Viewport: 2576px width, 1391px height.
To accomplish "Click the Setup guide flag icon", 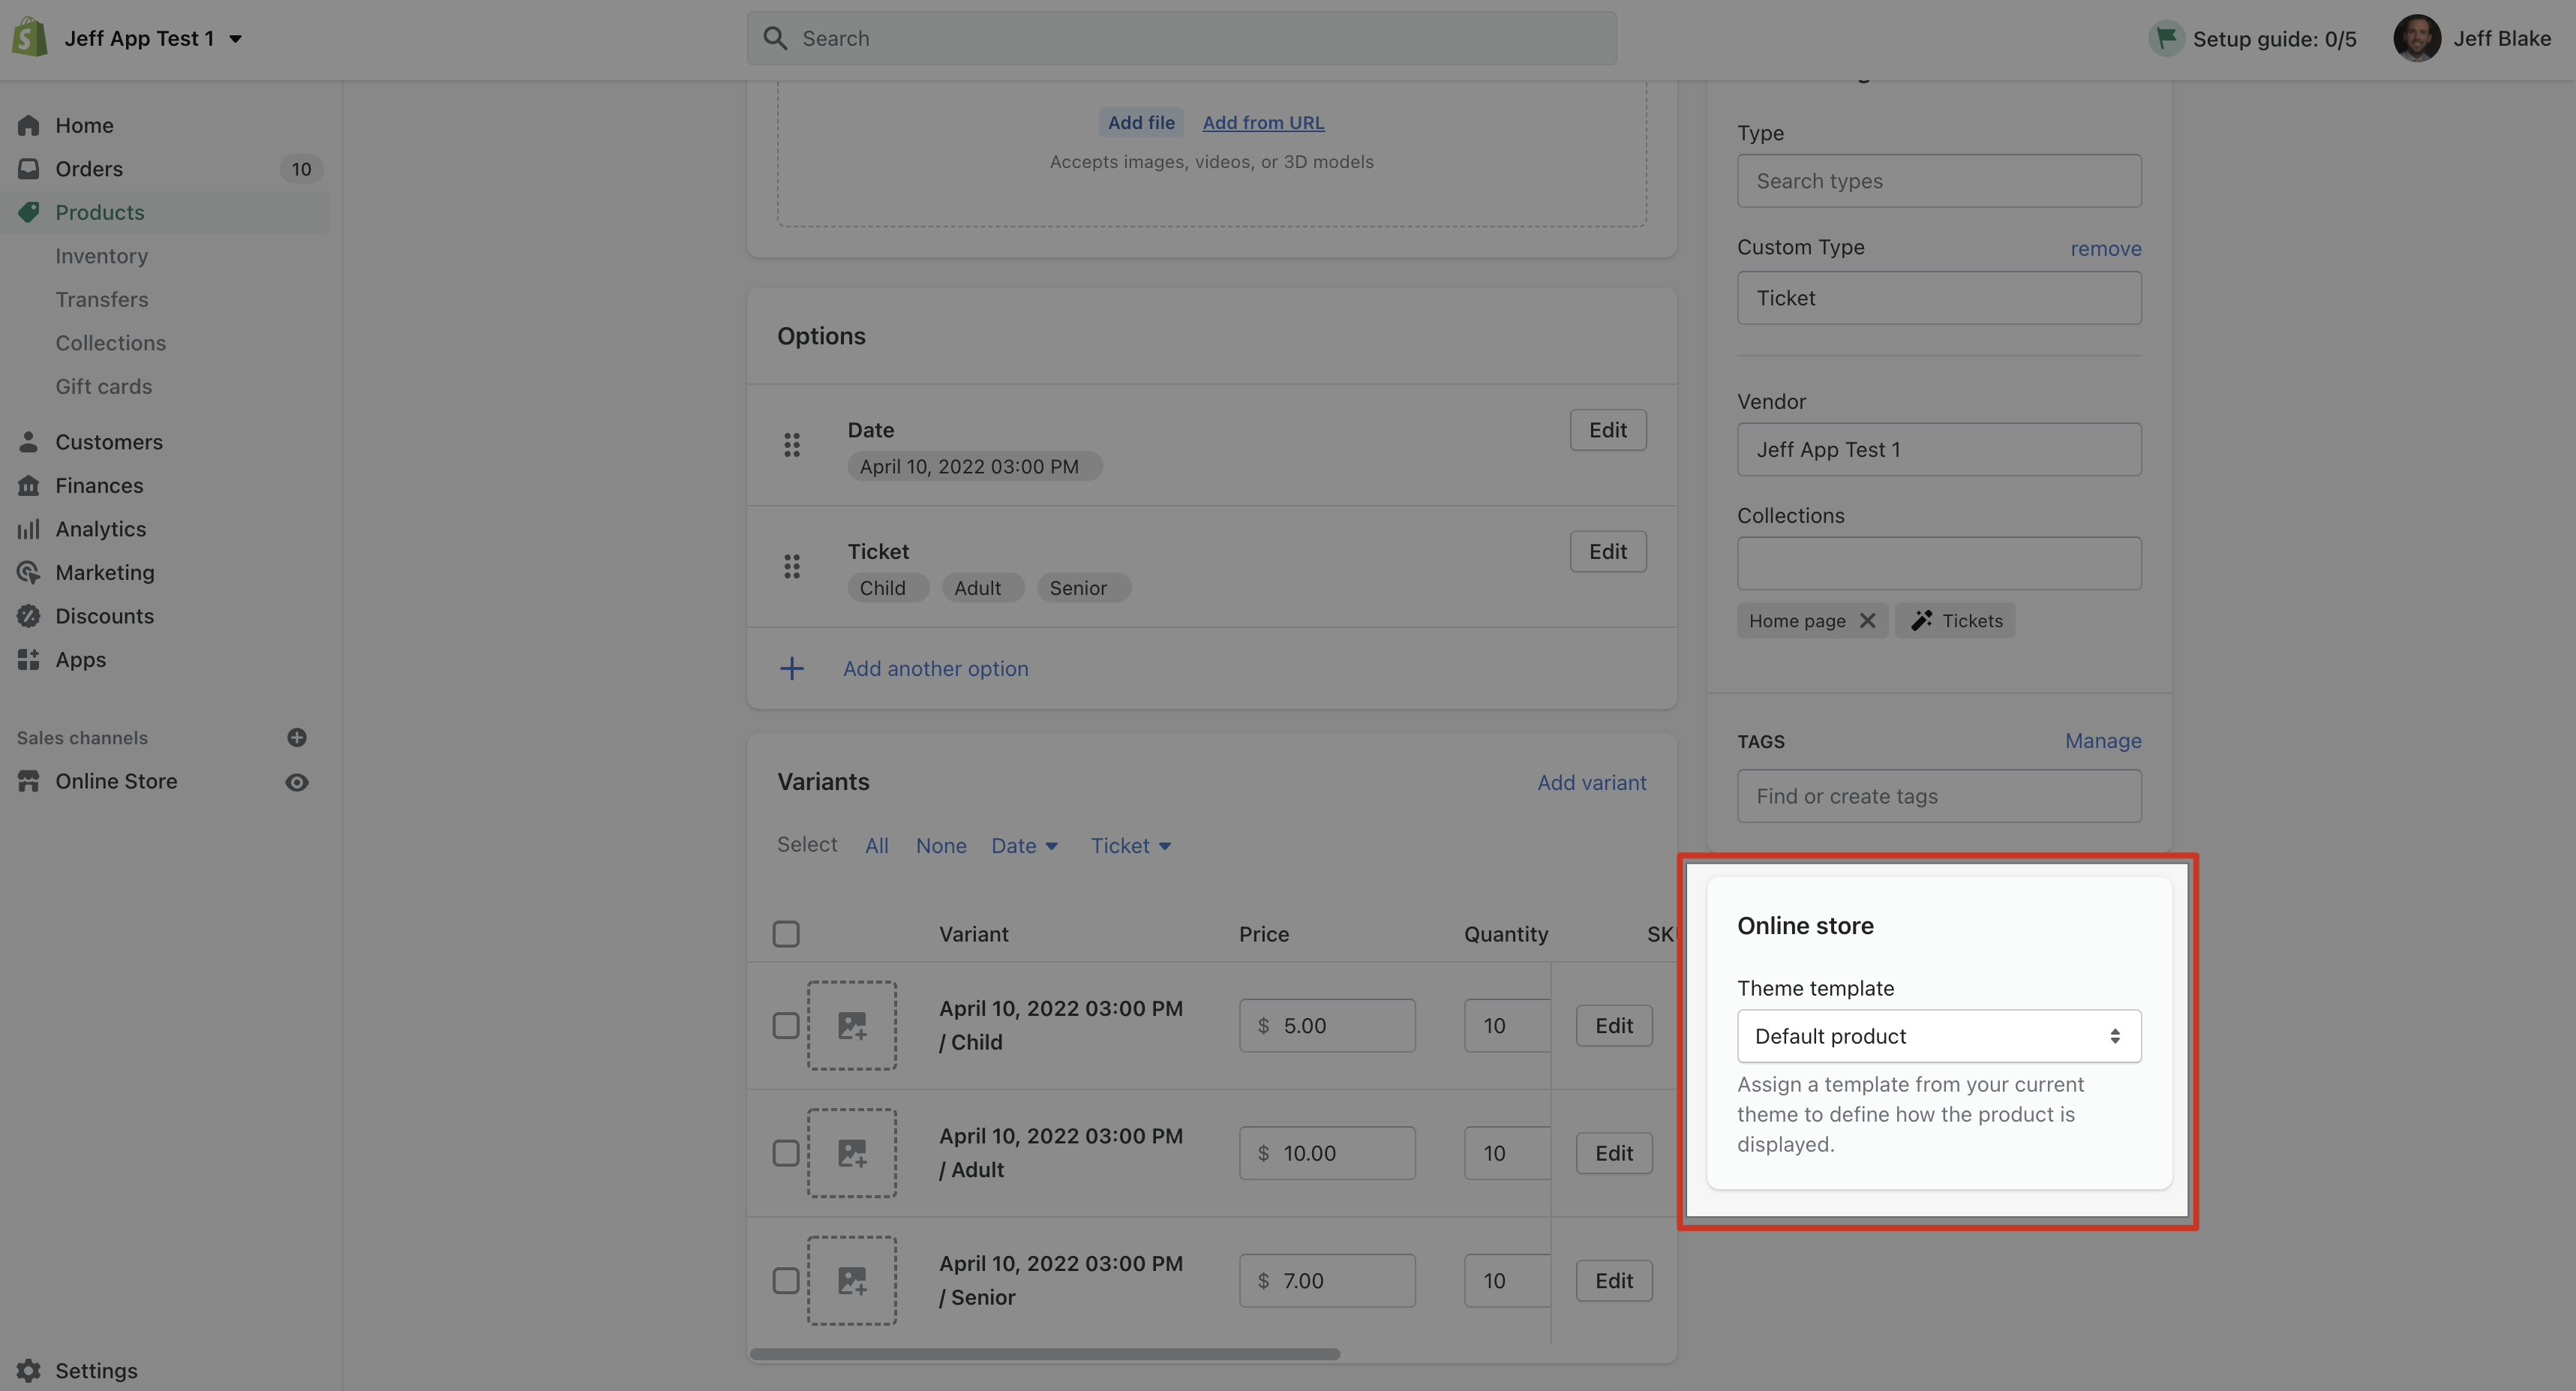I will coord(2166,38).
